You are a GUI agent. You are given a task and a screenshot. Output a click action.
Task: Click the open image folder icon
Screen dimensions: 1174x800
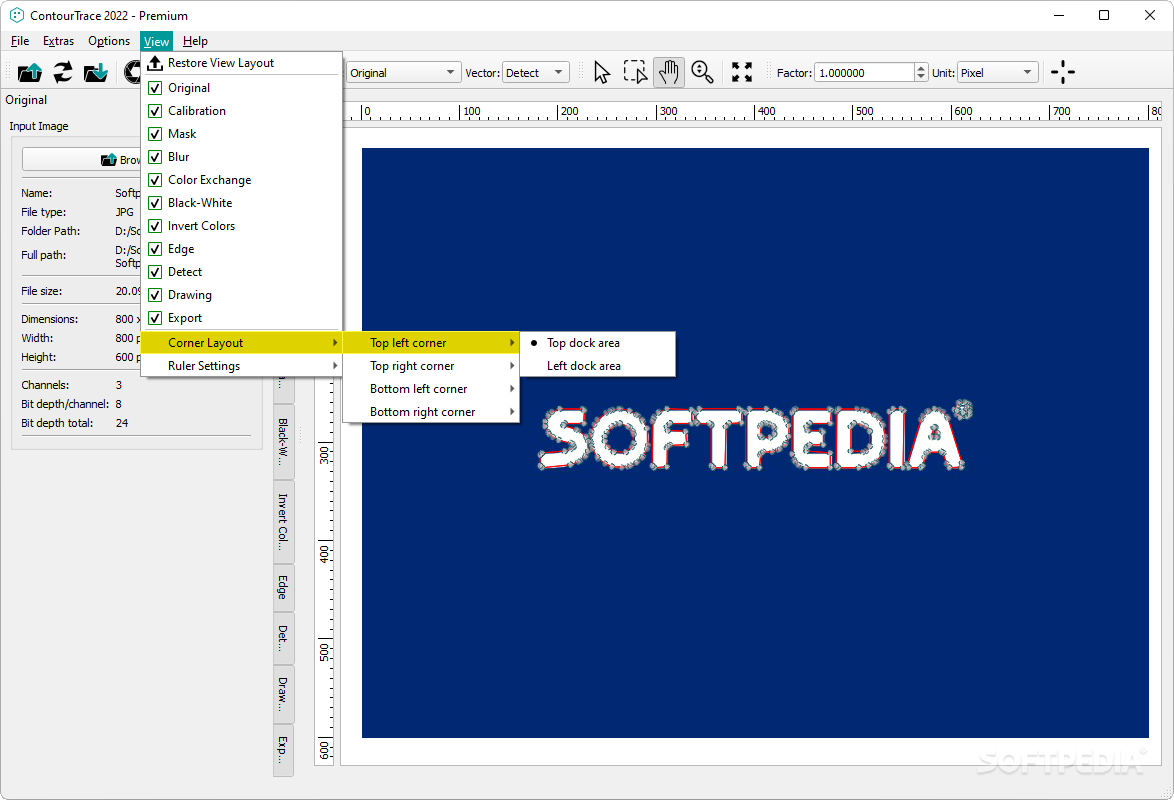30,73
